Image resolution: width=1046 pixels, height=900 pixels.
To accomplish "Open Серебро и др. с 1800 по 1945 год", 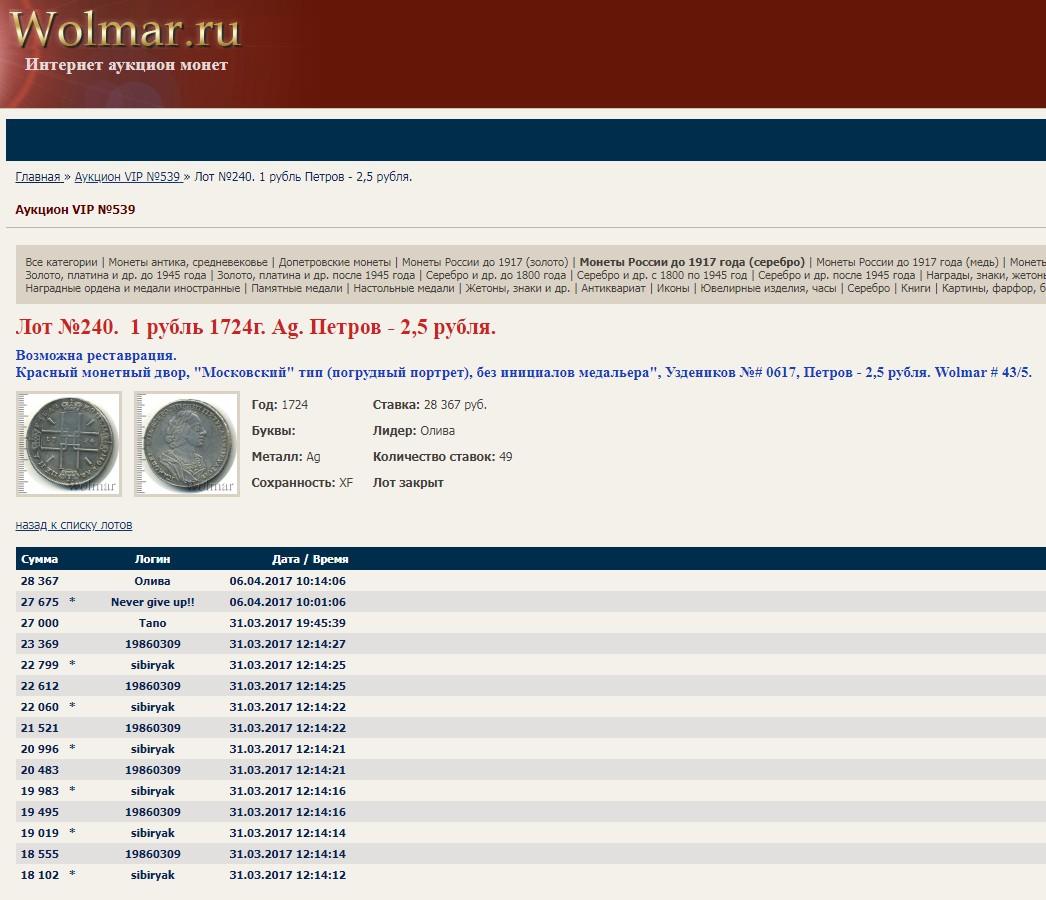I will click(x=662, y=275).
